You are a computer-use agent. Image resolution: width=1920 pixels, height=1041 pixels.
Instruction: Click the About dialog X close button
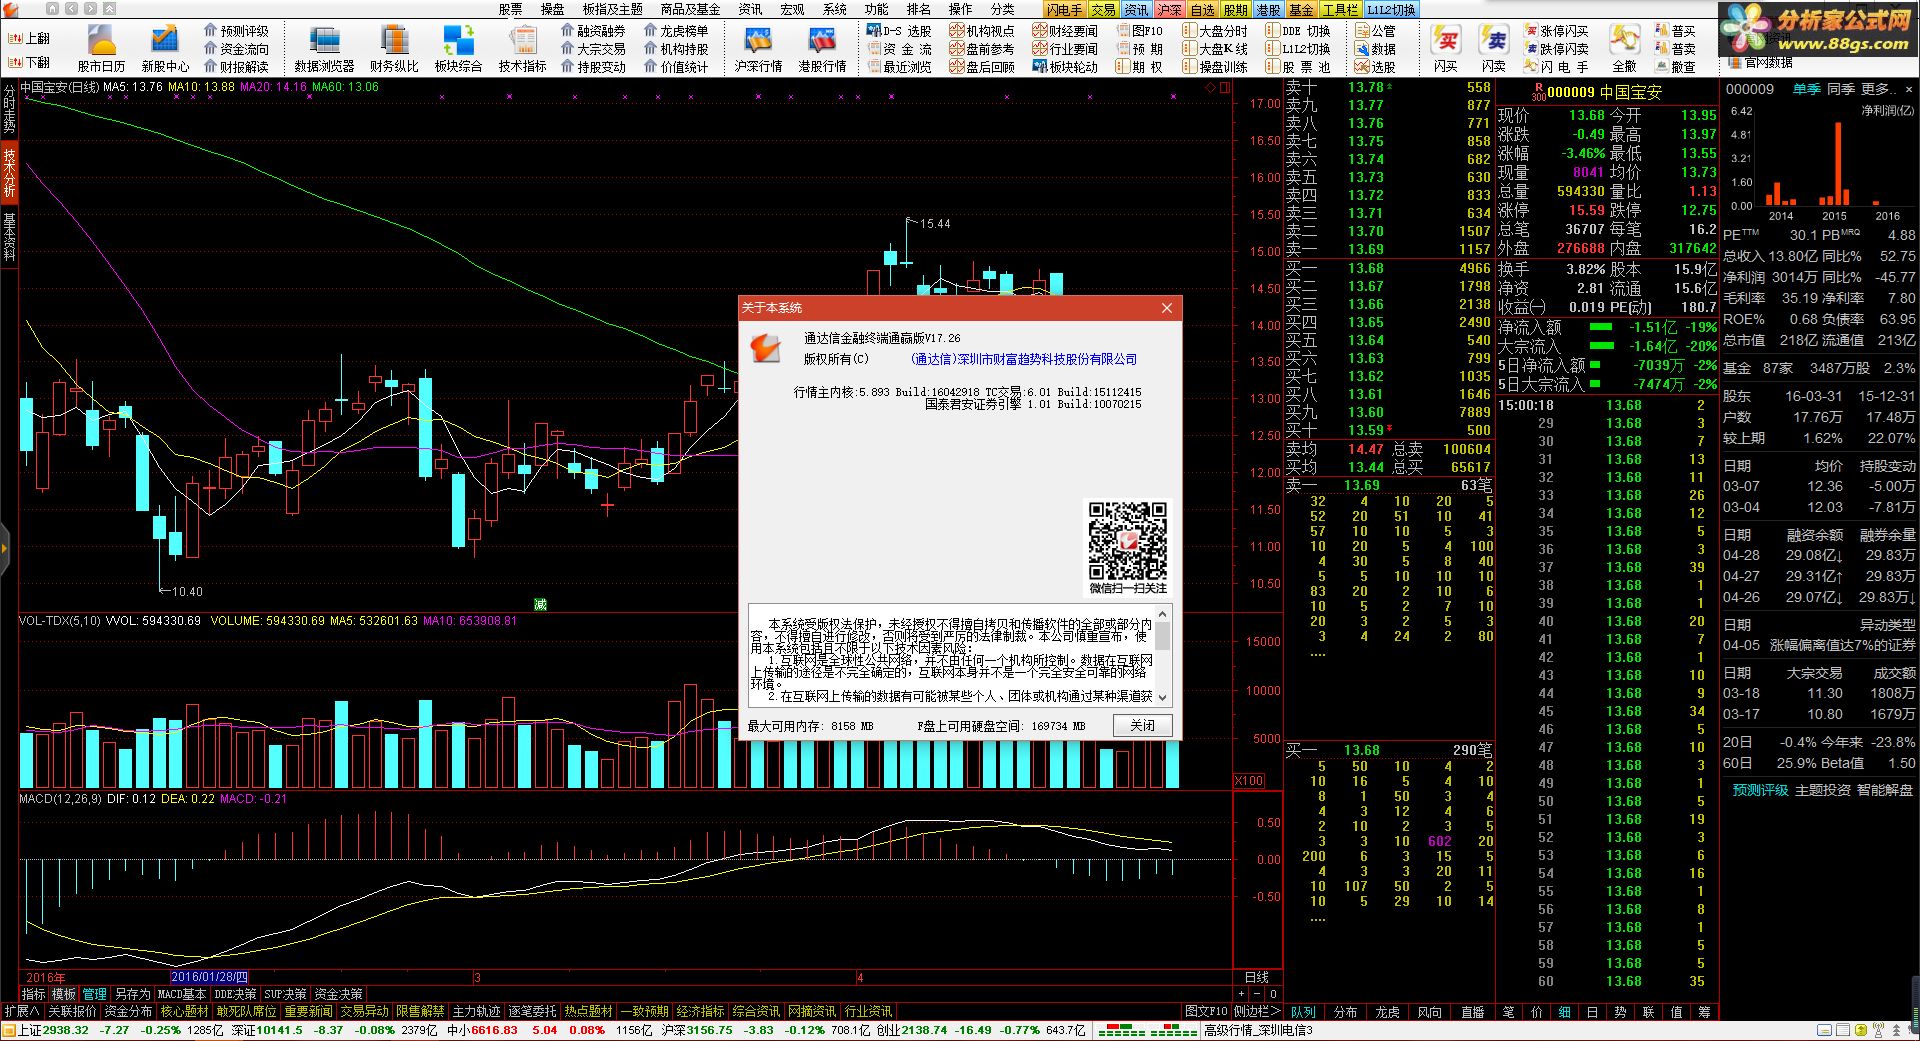pos(1166,308)
